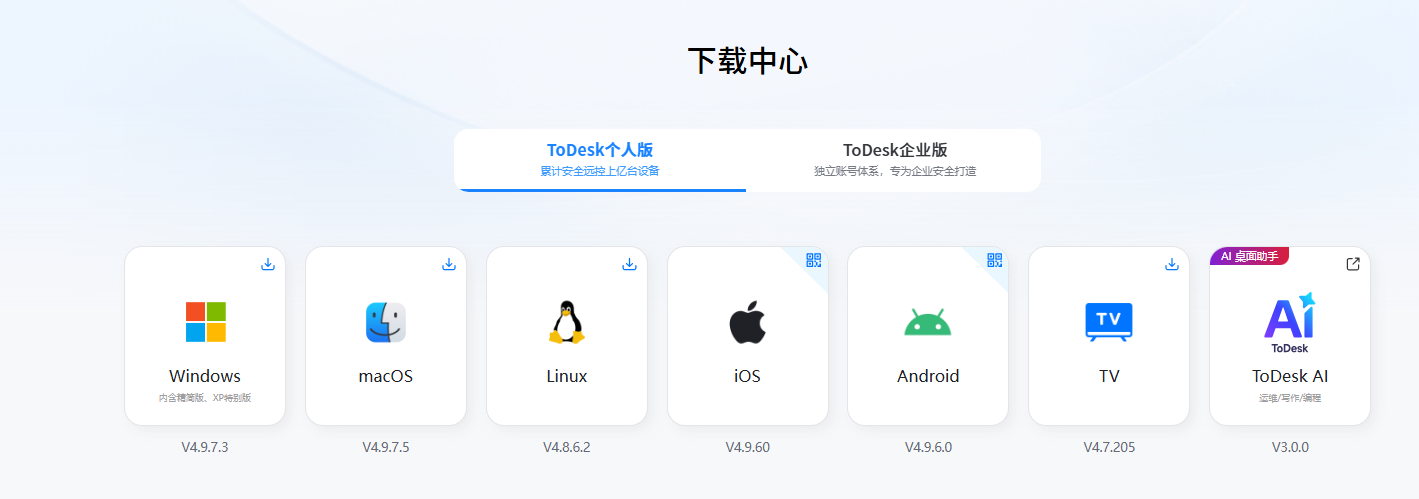Click the Windows four-color logo
1419x499 pixels.
click(x=205, y=322)
